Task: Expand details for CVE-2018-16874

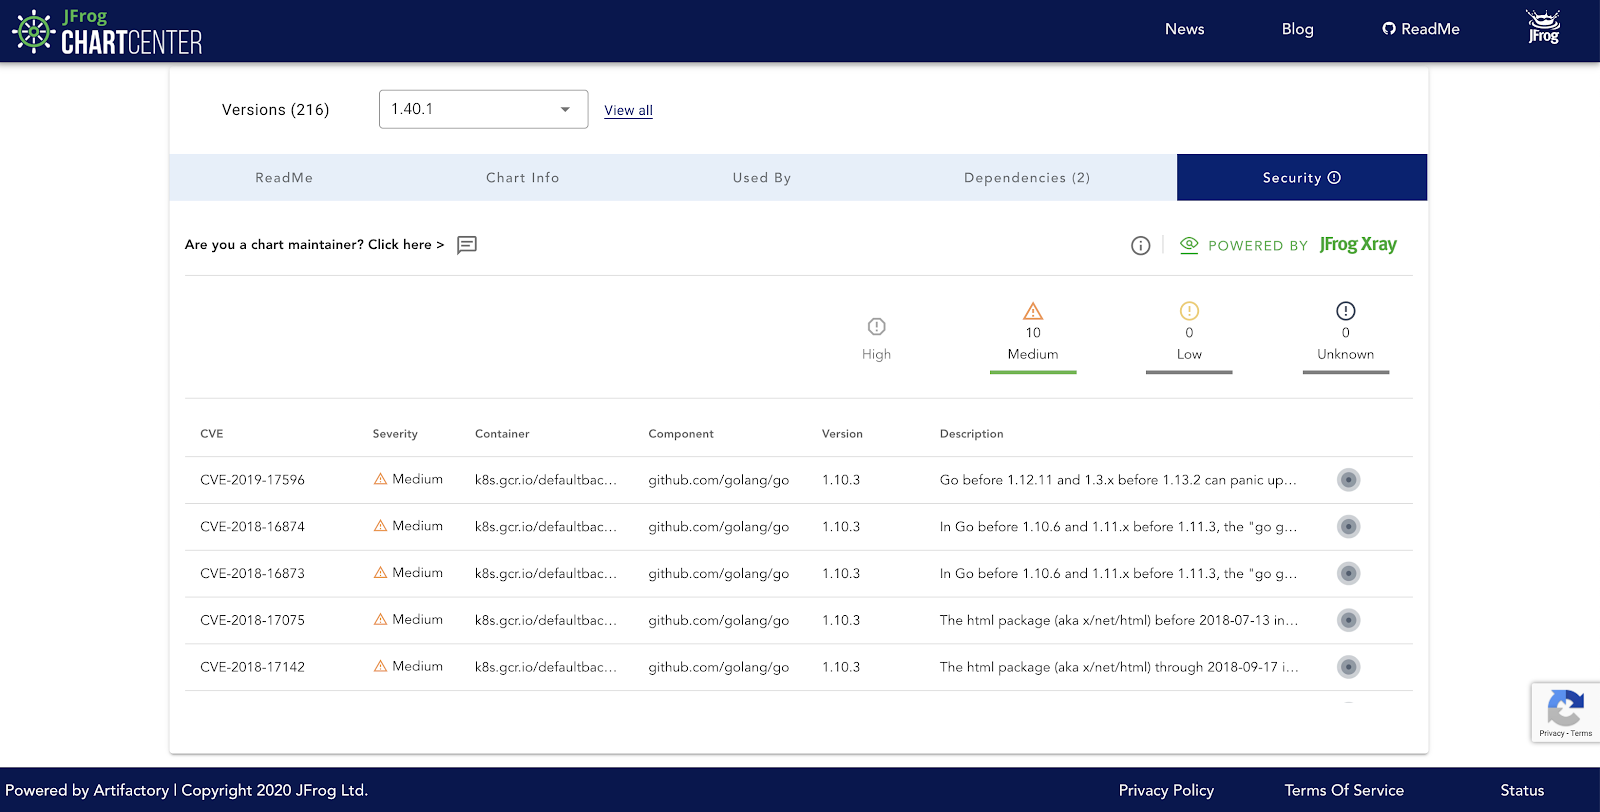Action: (1348, 527)
